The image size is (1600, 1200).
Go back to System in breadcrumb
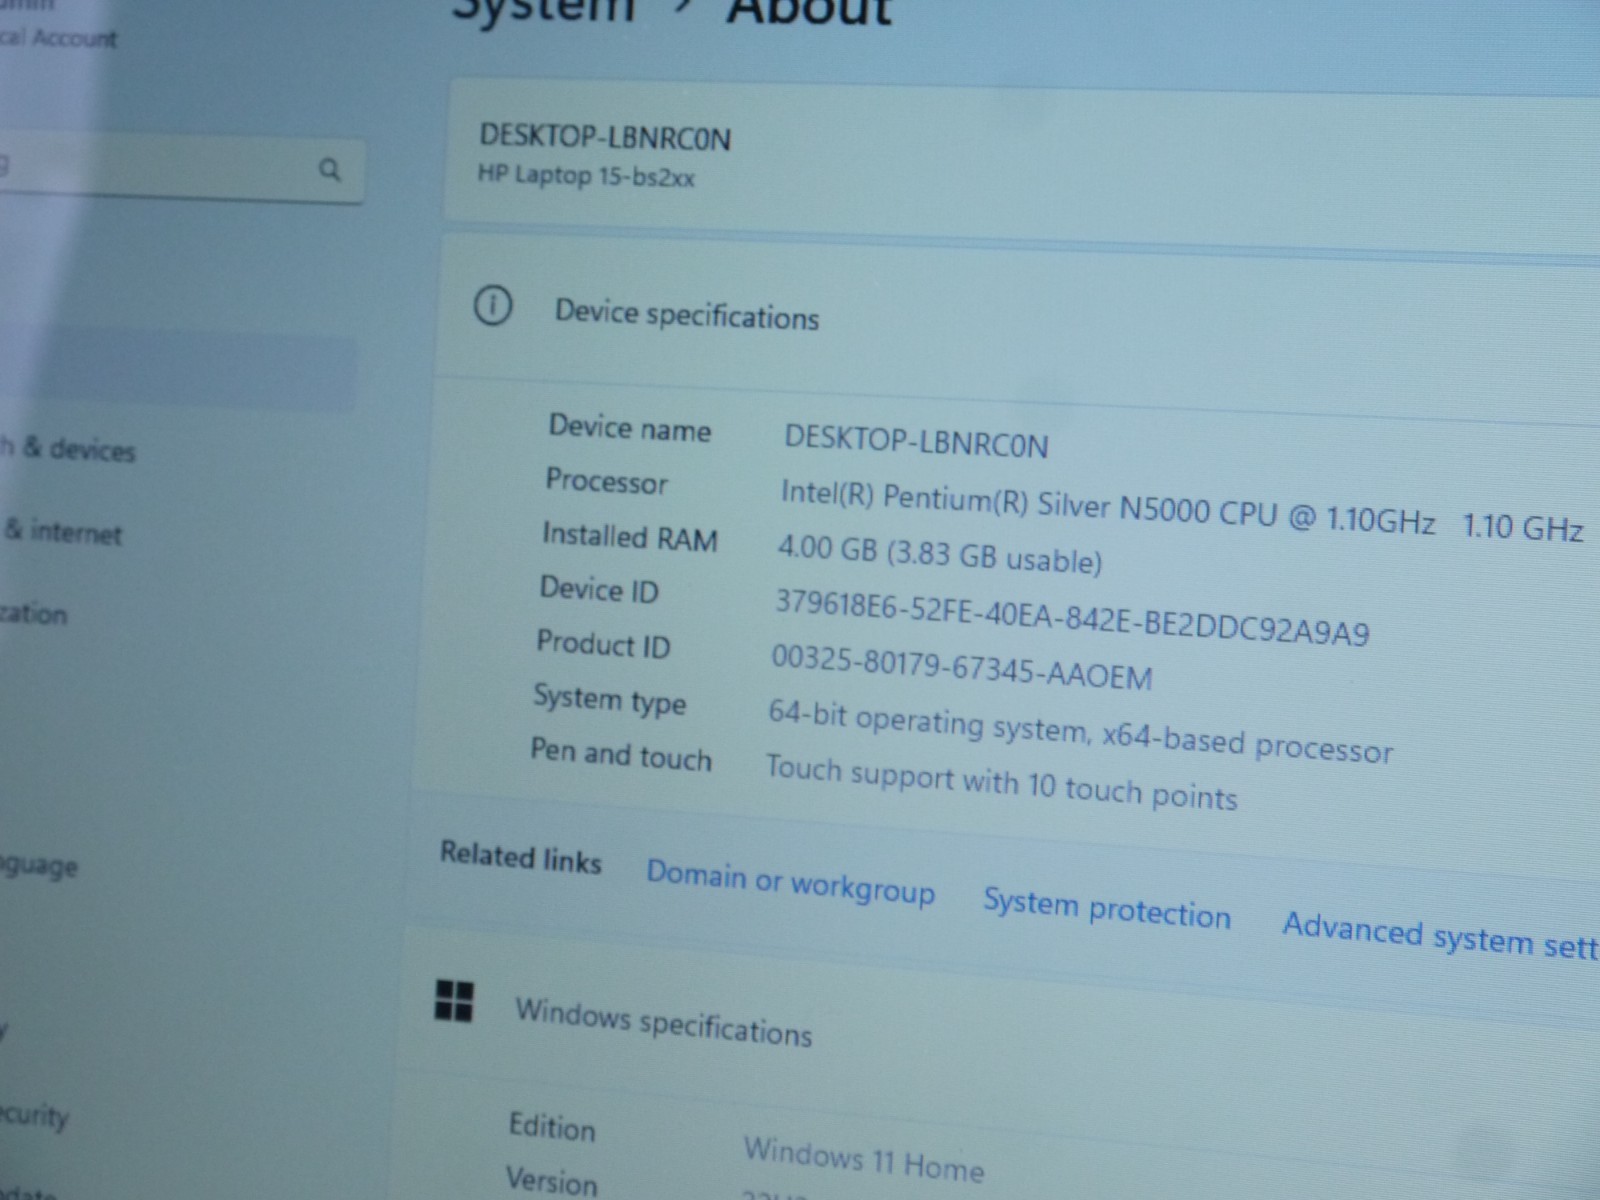[542, 10]
